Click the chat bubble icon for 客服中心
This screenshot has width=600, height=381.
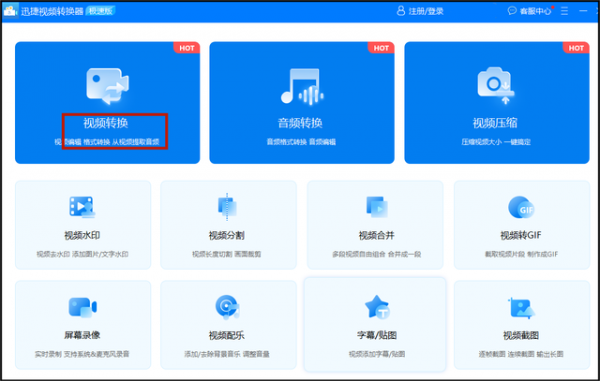coord(512,11)
